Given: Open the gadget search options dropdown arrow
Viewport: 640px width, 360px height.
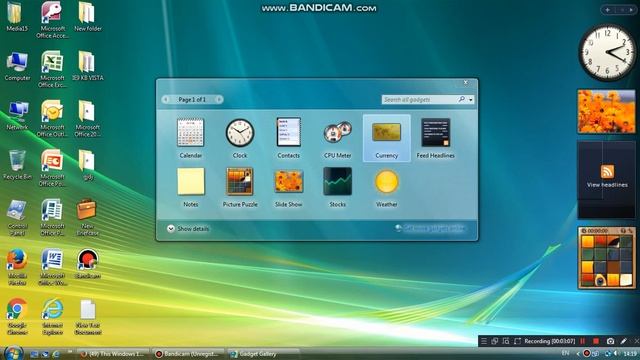Looking at the screenshot, I should 471,100.
